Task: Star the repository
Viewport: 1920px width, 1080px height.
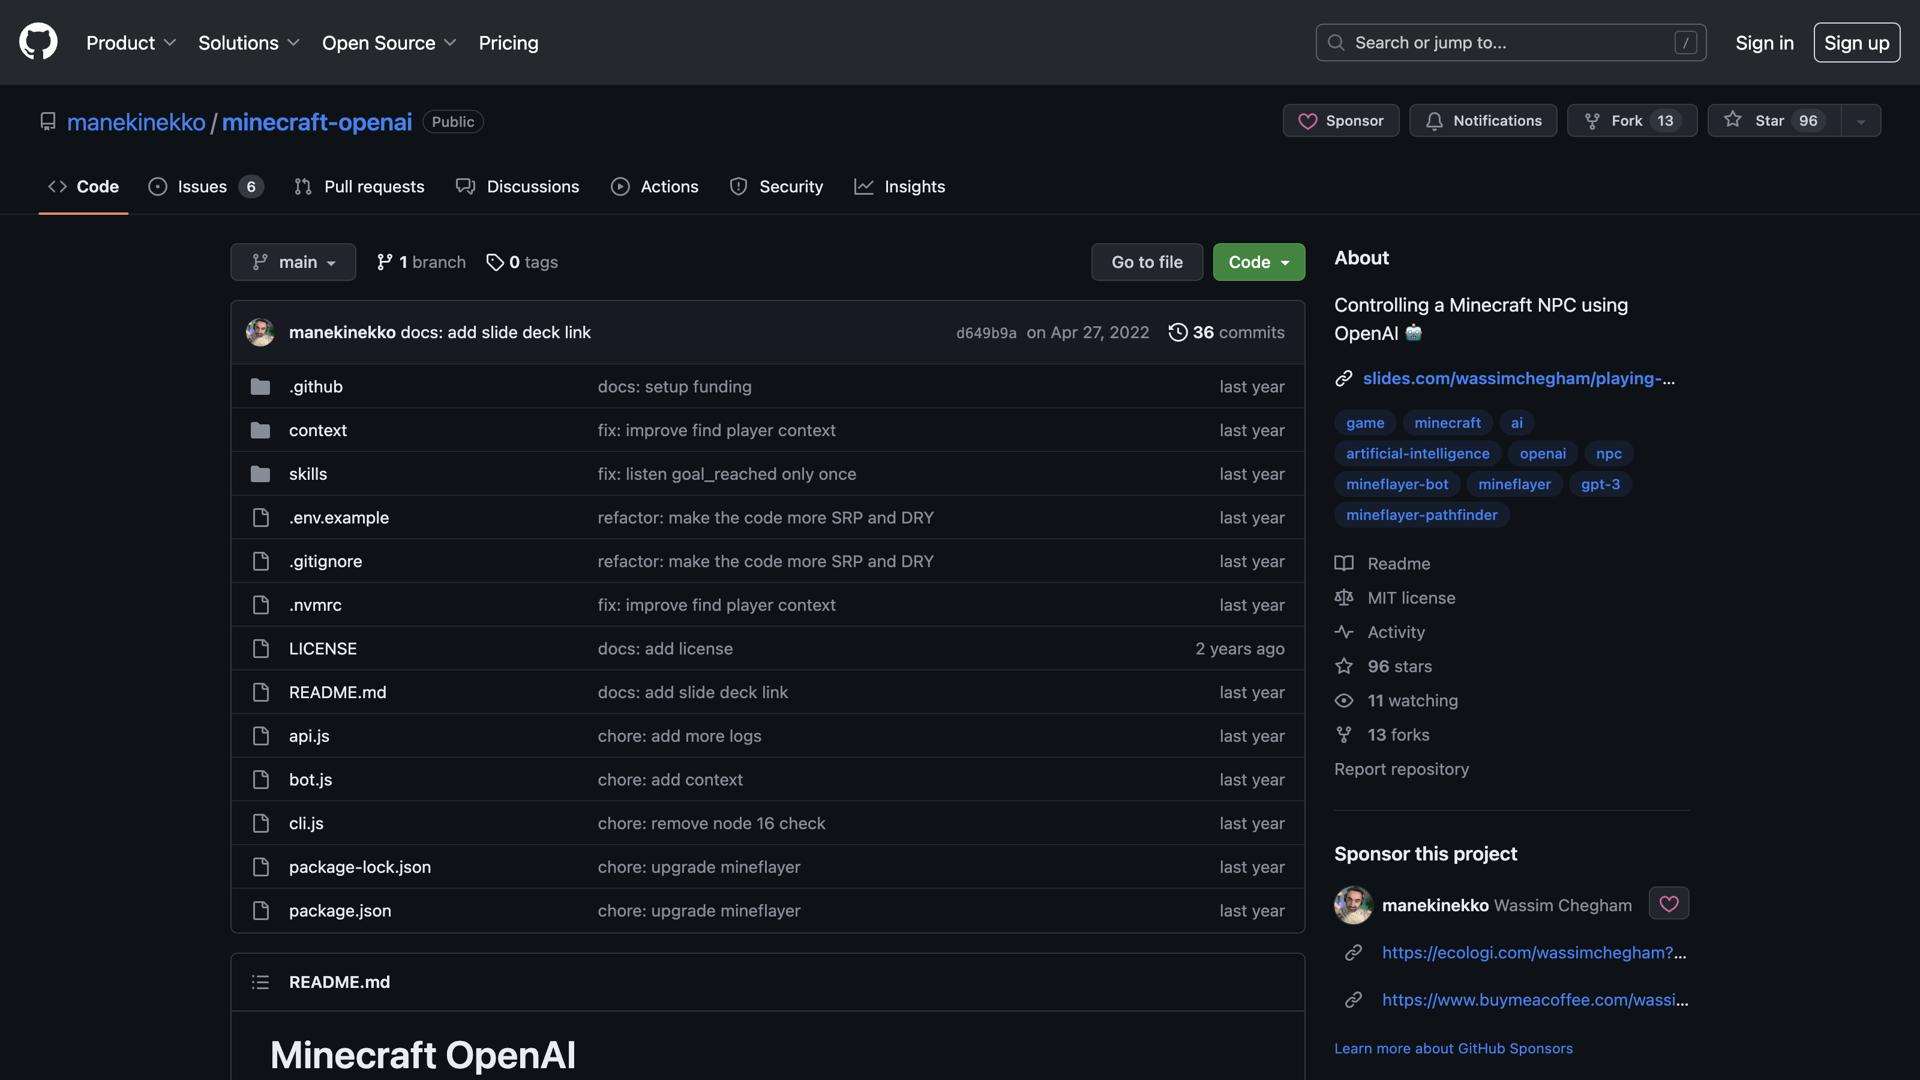Action: click(1770, 120)
